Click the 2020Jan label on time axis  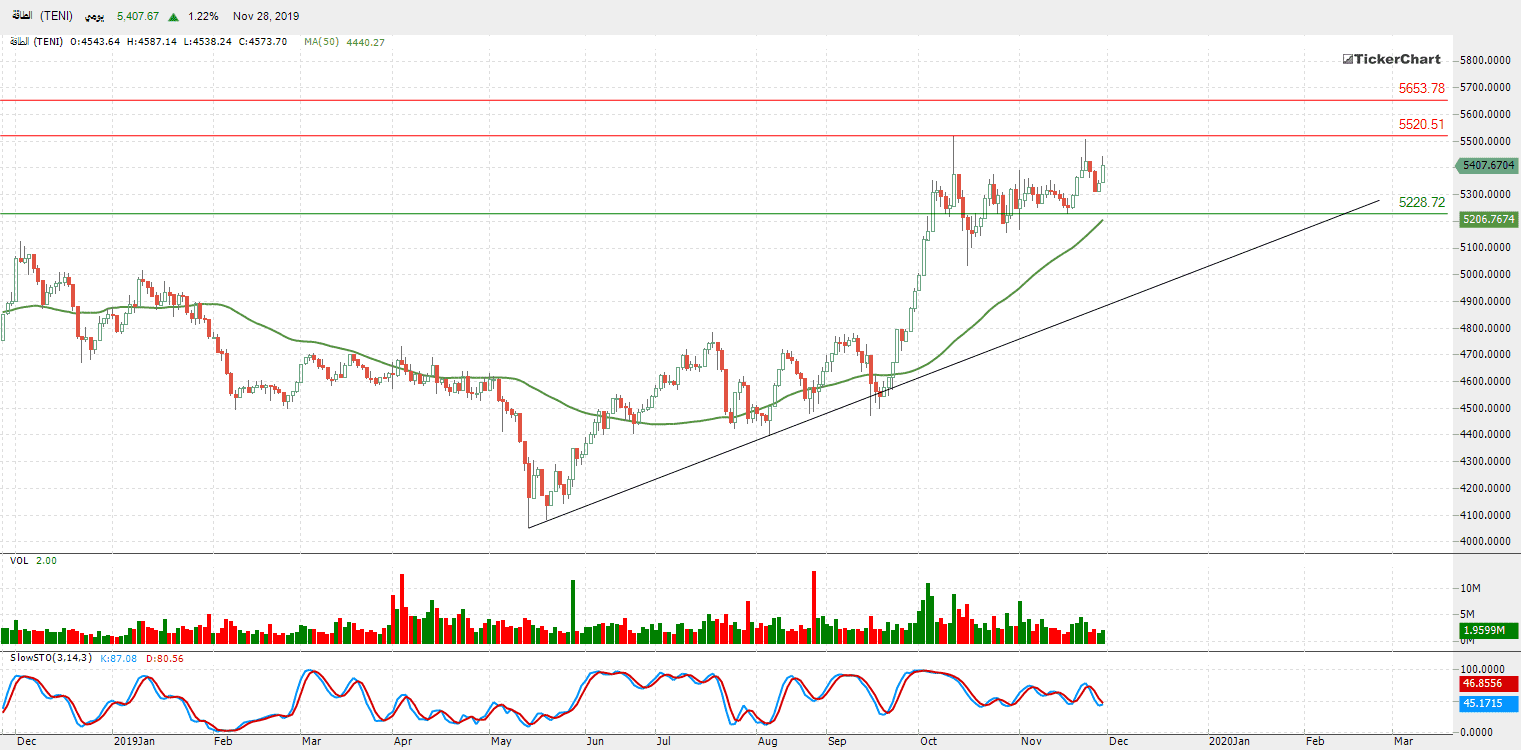click(x=1228, y=741)
